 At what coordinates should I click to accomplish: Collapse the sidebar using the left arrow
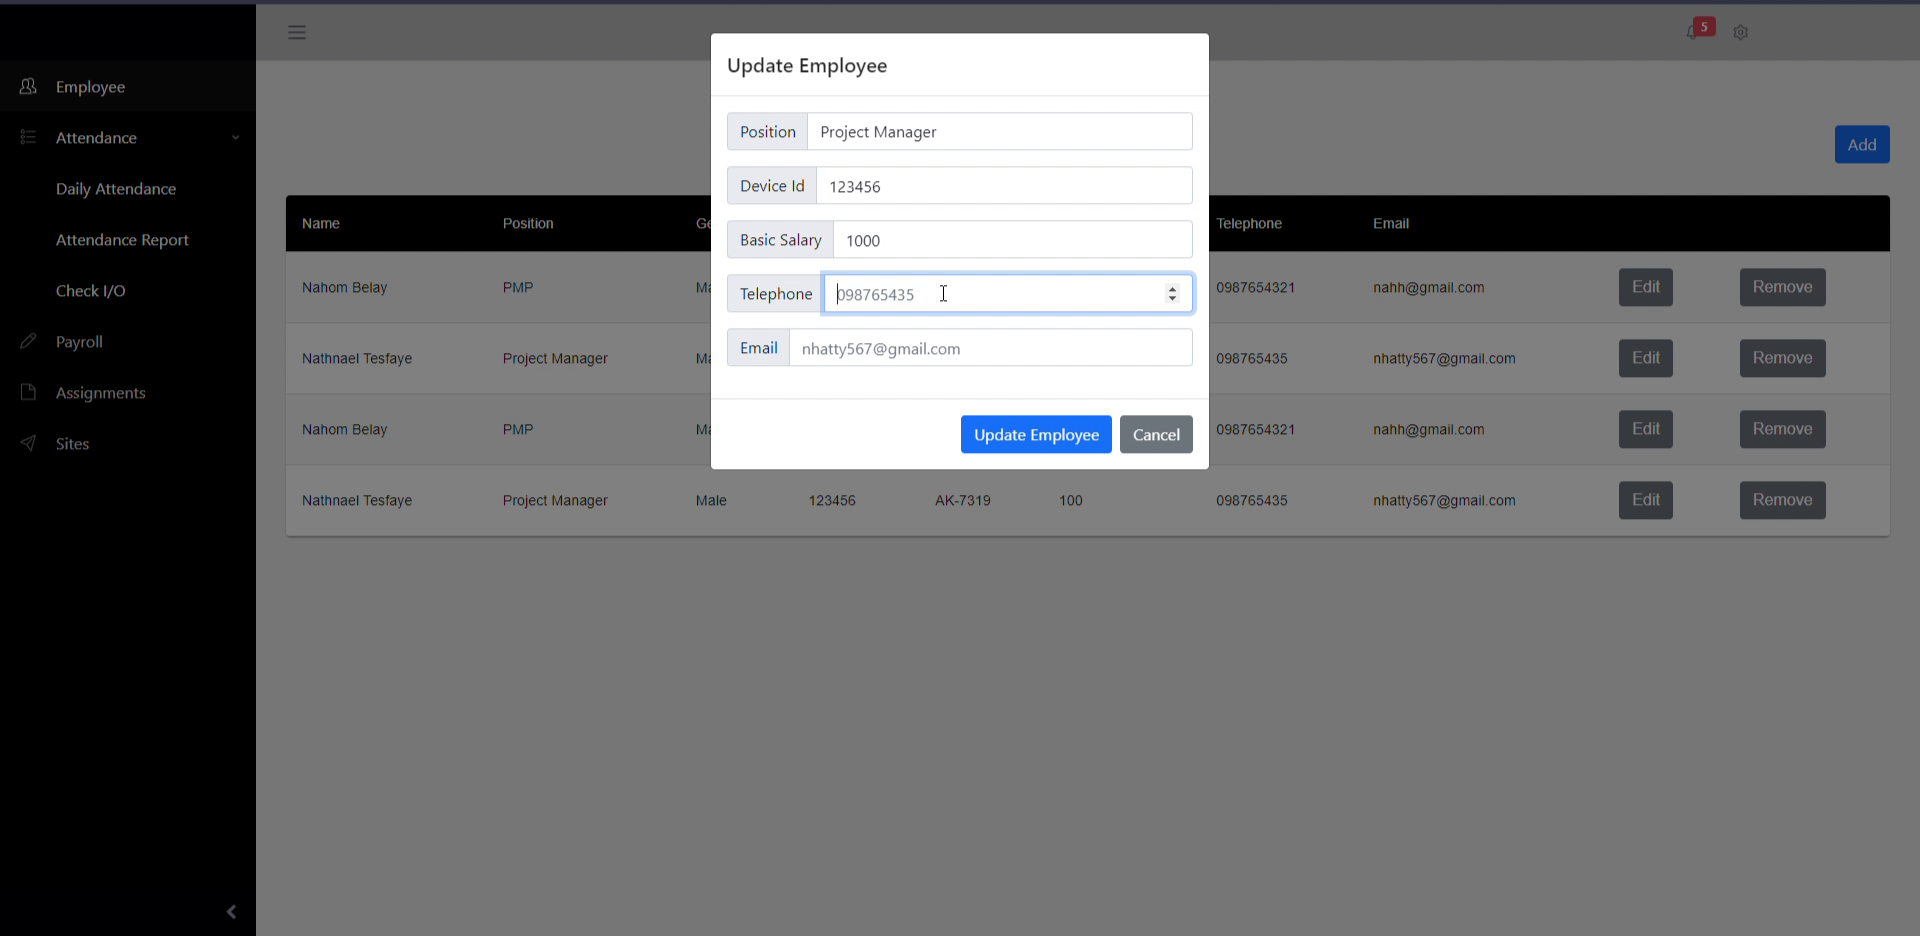[x=231, y=911]
